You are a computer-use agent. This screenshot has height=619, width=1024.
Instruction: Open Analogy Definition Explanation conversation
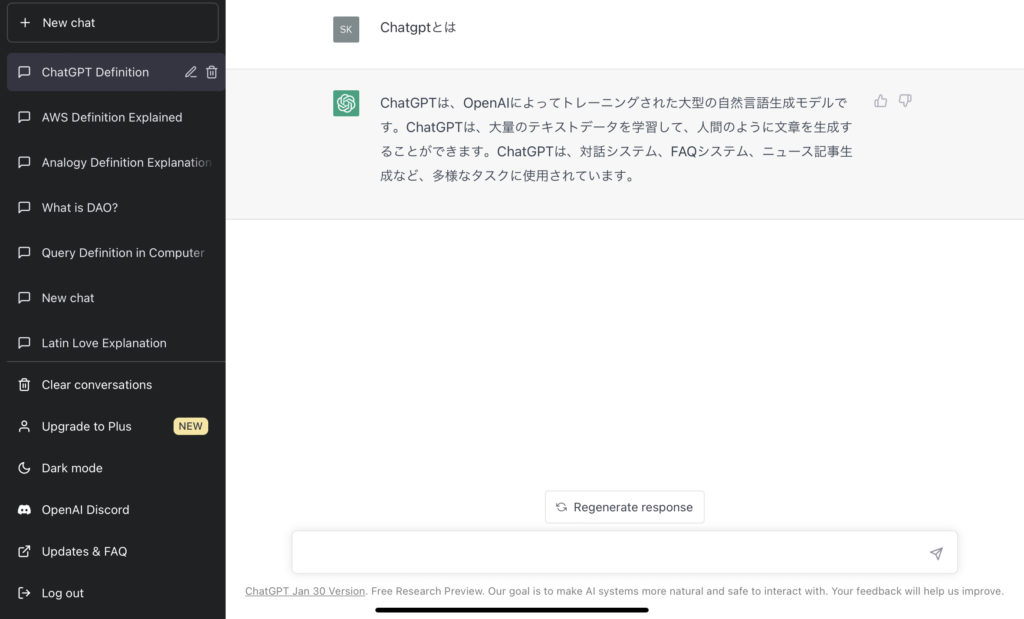point(125,162)
